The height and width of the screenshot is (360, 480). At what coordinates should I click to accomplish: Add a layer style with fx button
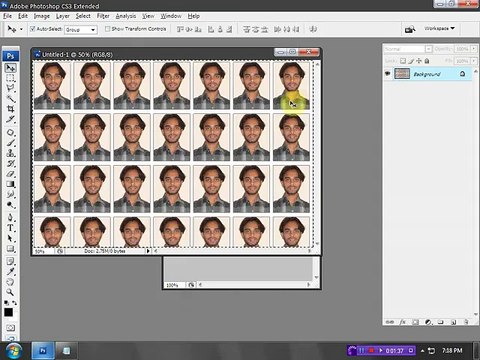(x=403, y=322)
